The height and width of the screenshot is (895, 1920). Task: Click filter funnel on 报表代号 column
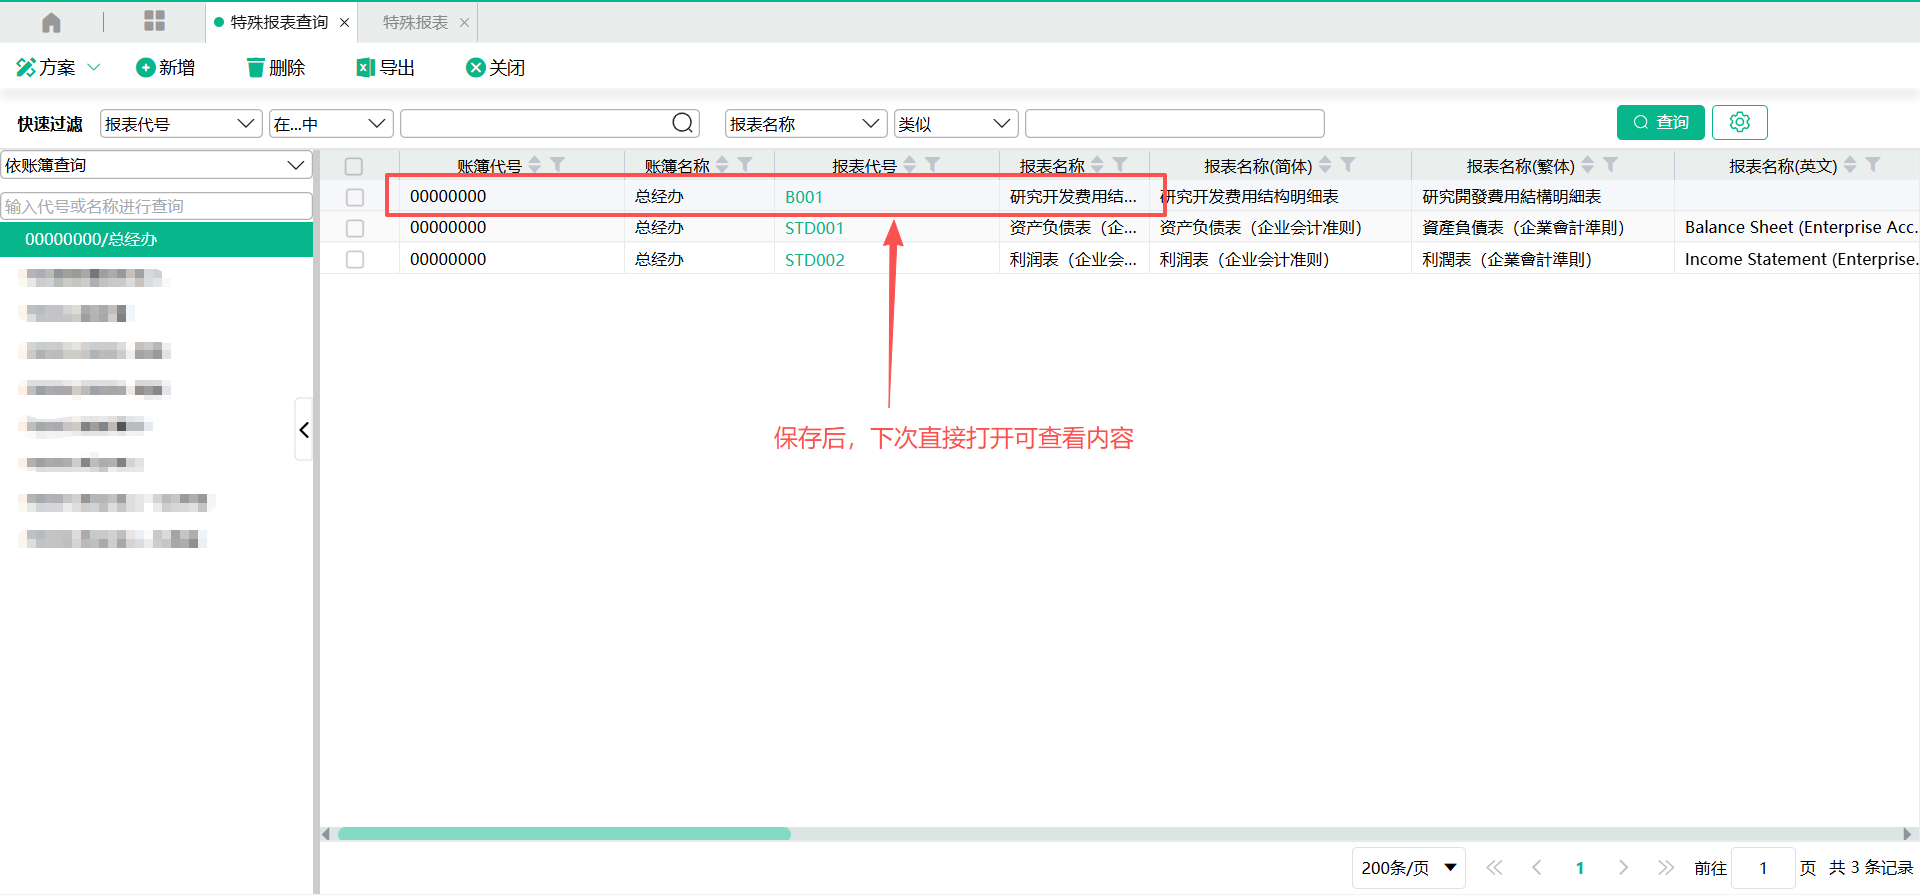coord(932,165)
